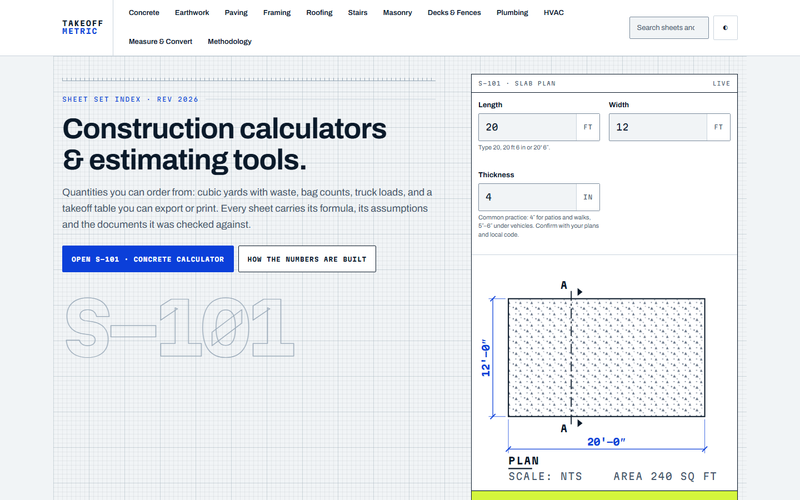Navigate to Roofing
Image resolution: width=800 pixels, height=500 pixels.
point(319,13)
